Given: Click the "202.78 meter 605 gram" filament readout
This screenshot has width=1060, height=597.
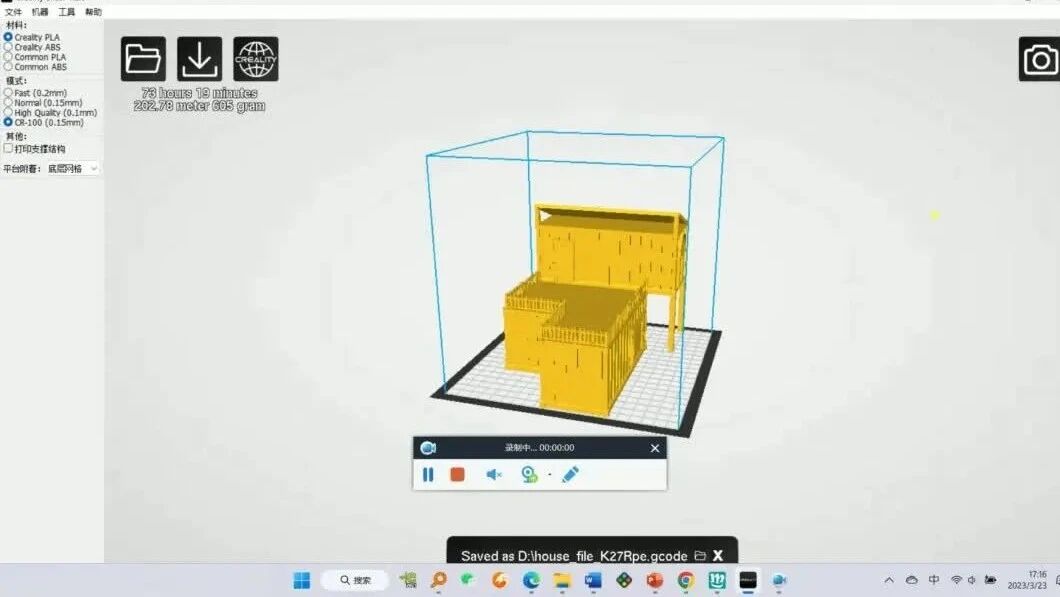Looking at the screenshot, I should (x=199, y=106).
